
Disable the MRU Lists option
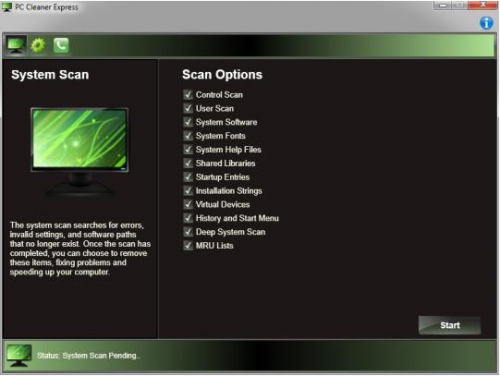click(188, 246)
